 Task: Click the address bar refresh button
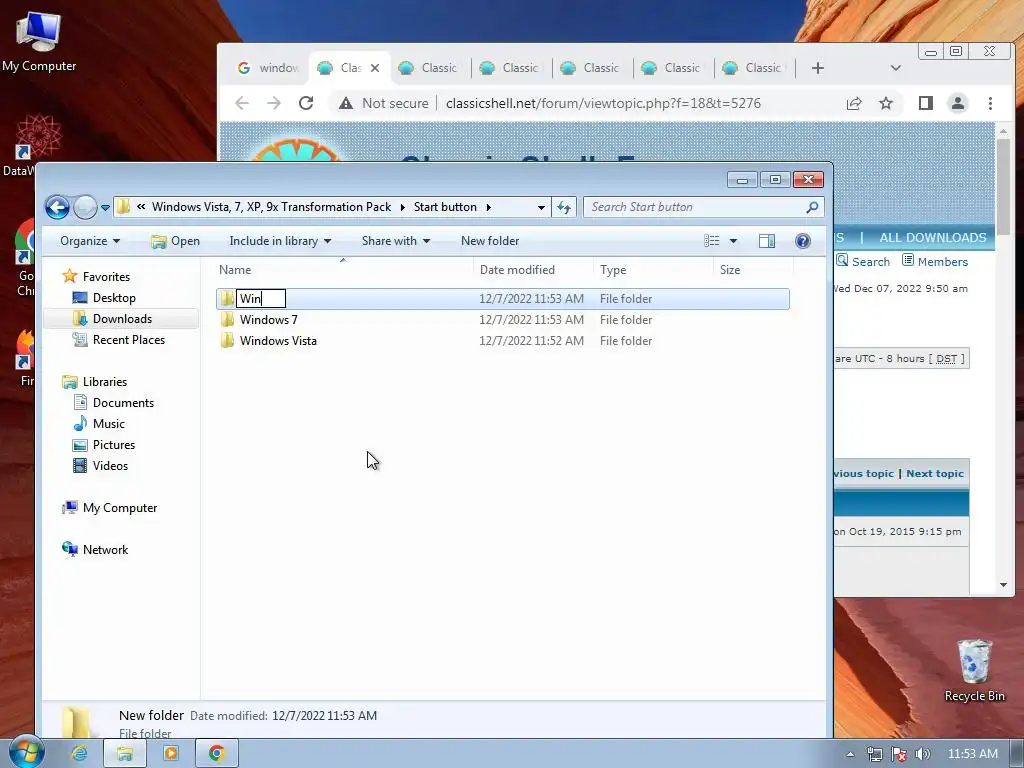coord(564,208)
